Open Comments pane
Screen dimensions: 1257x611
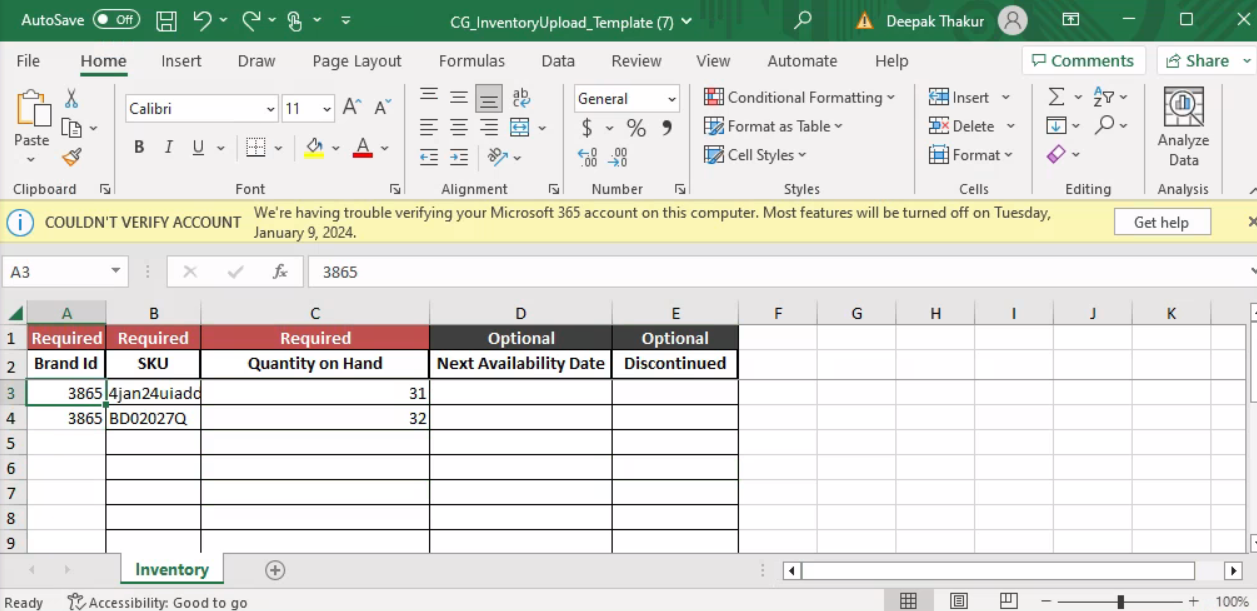(x=1082, y=61)
